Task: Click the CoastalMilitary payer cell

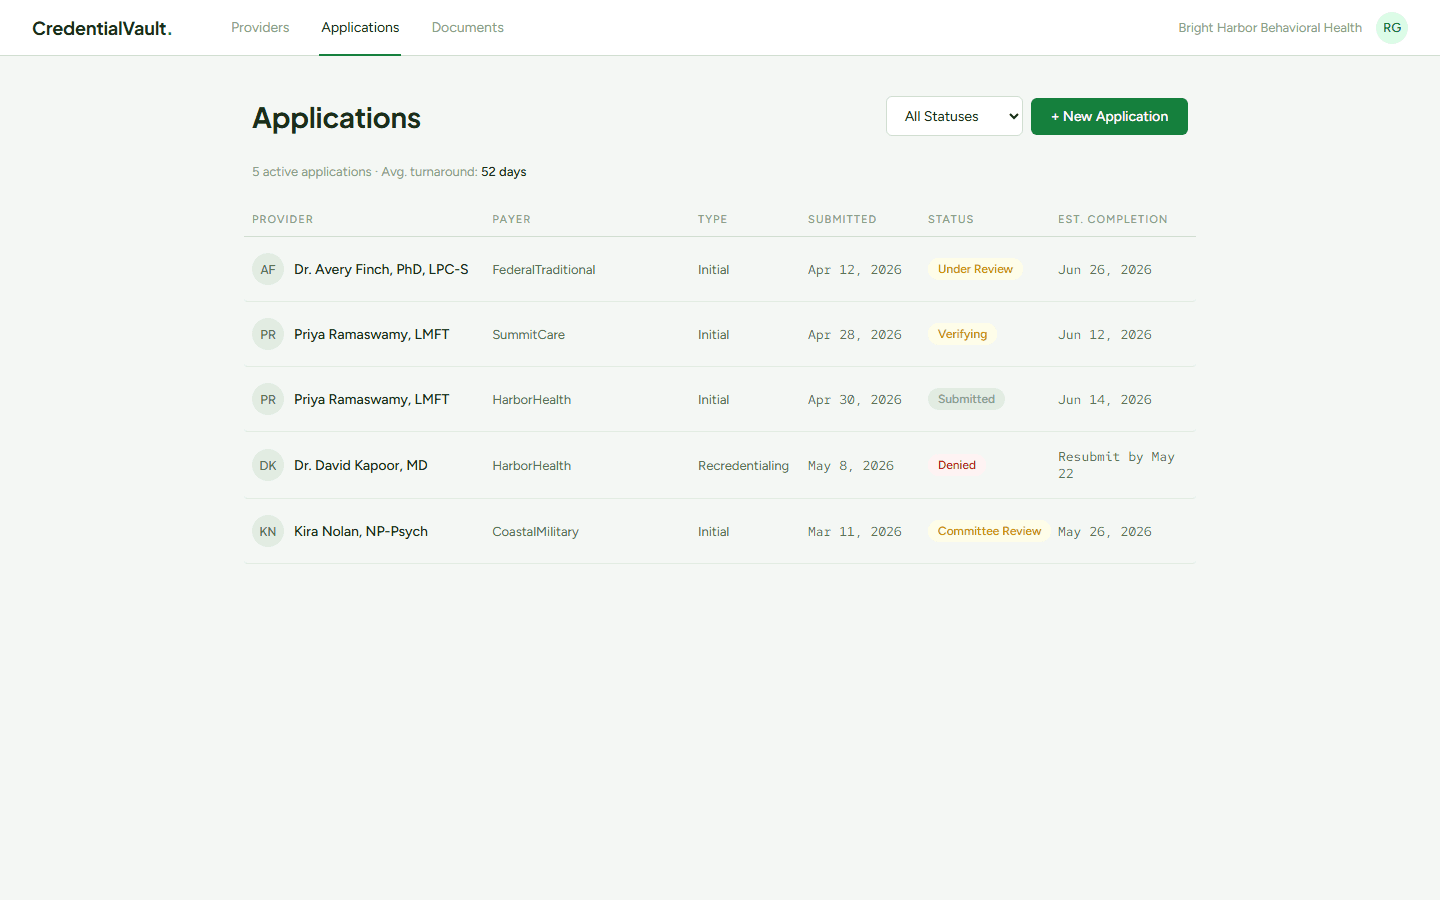Action: [535, 532]
